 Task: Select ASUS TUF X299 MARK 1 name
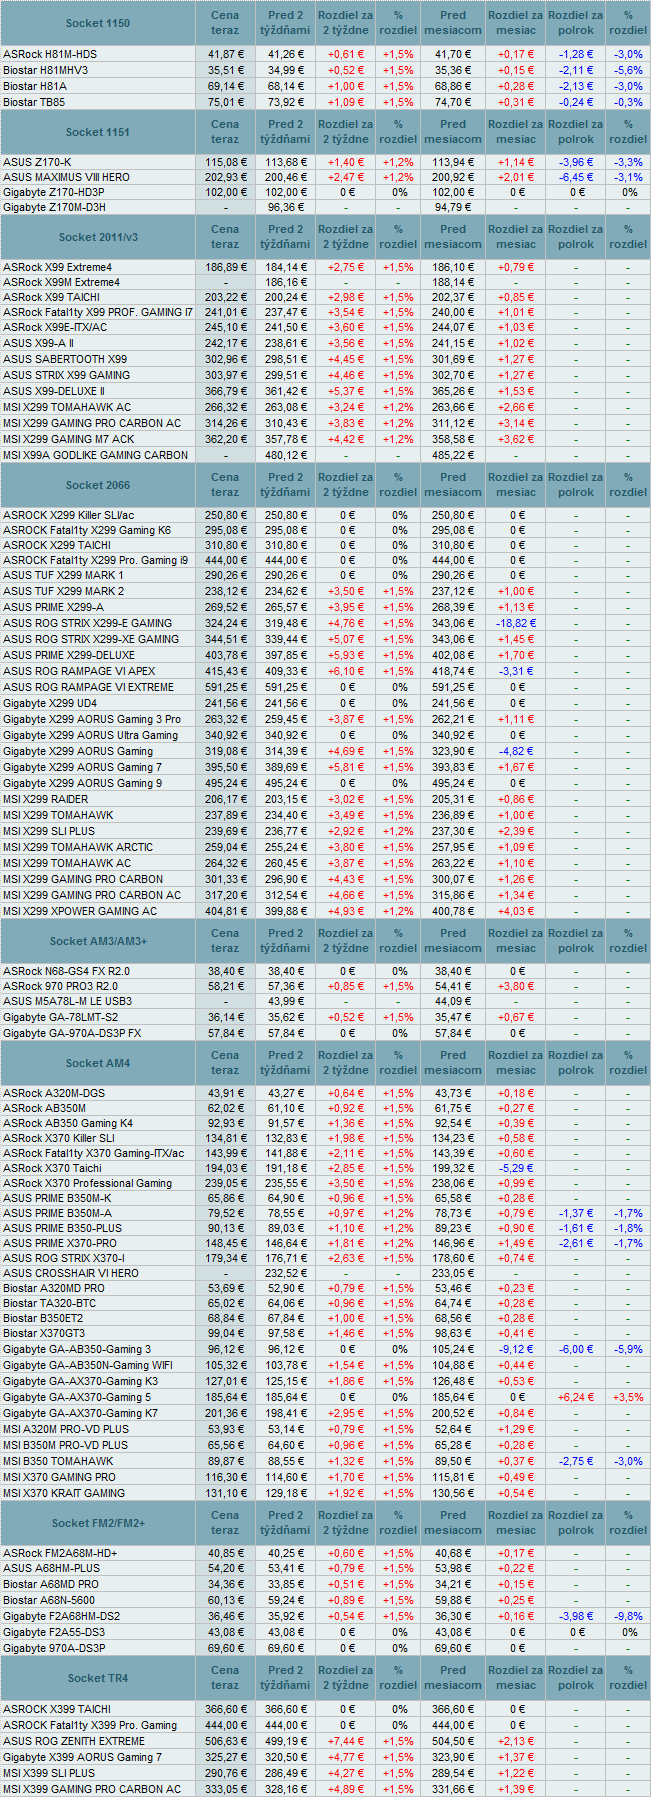[x=63, y=575]
